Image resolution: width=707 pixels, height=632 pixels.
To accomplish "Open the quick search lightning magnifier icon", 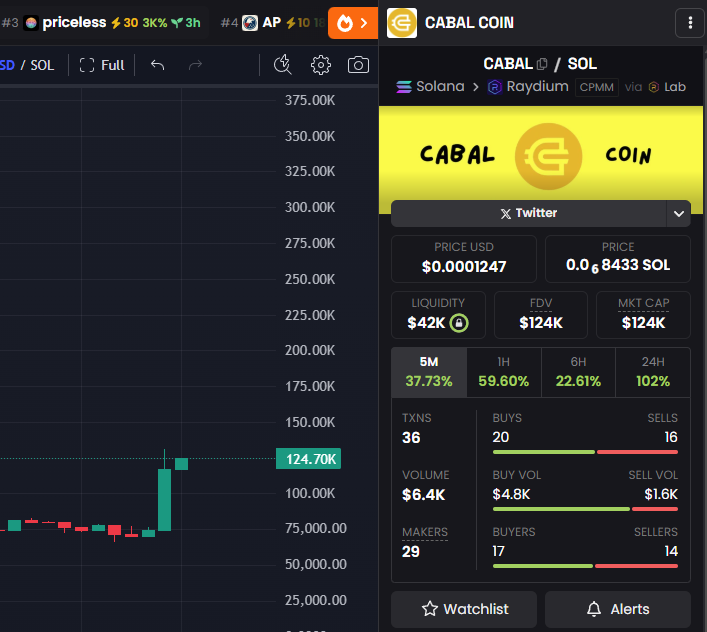I will click(x=283, y=64).
